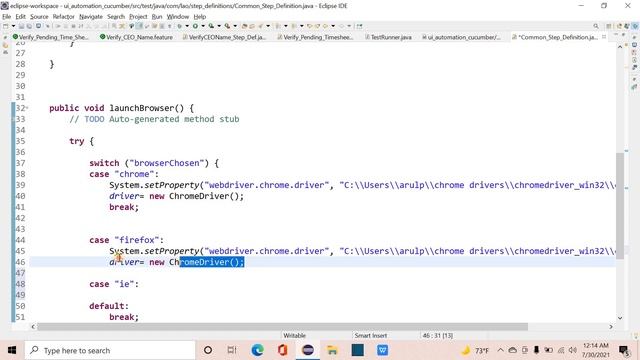The image size is (640, 360).
Task: Toggle the highlighted block selection toolbar button
Action: coord(139,26)
